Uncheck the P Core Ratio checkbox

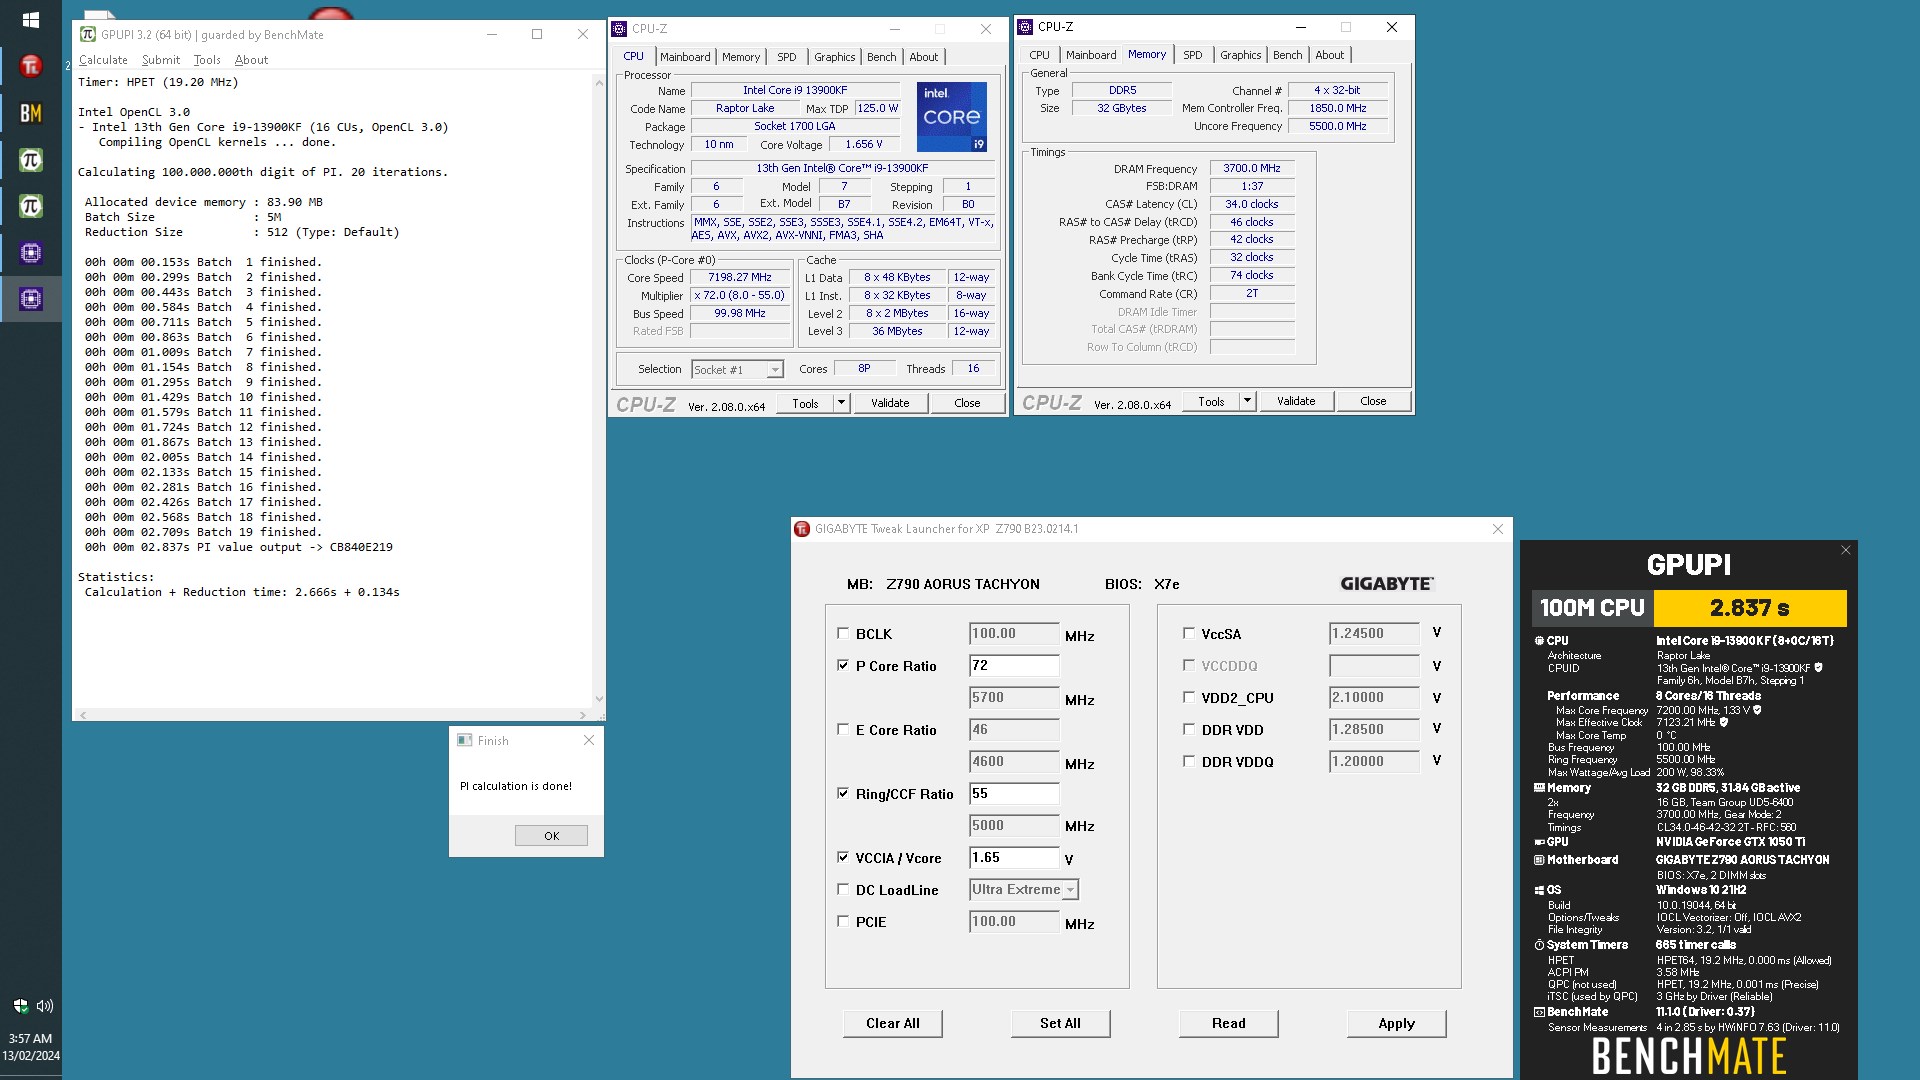(x=843, y=665)
